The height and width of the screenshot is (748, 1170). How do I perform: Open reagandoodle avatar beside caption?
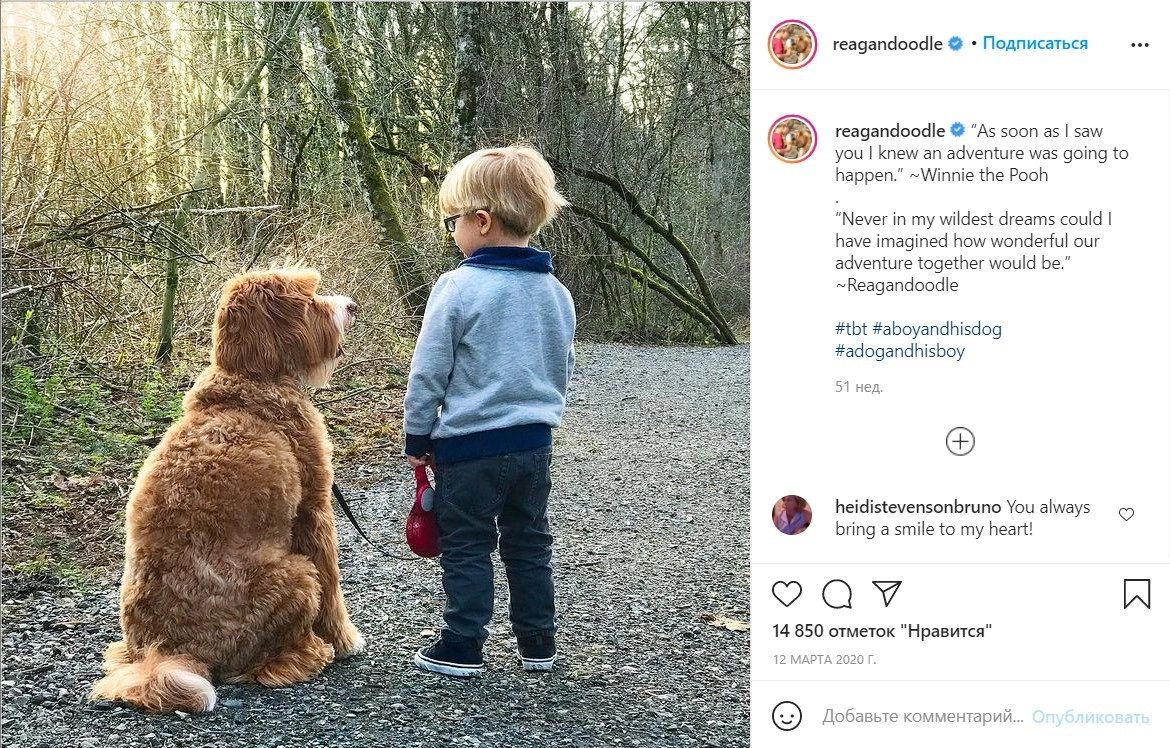click(x=793, y=139)
